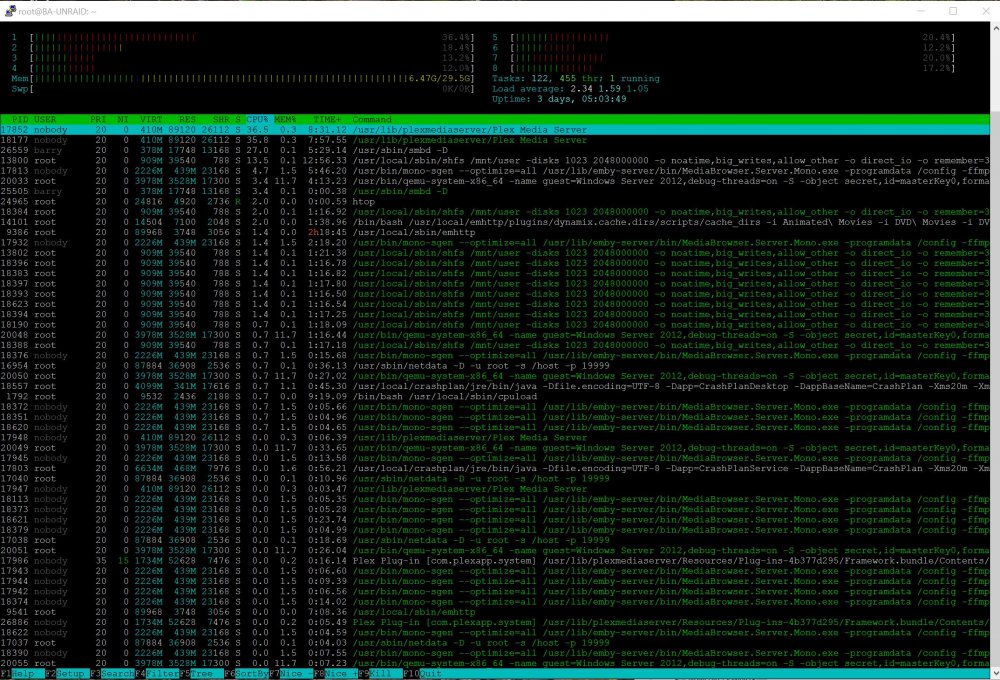The image size is (1000, 680).
Task: Sort by the SHR column header
Action: (221, 119)
